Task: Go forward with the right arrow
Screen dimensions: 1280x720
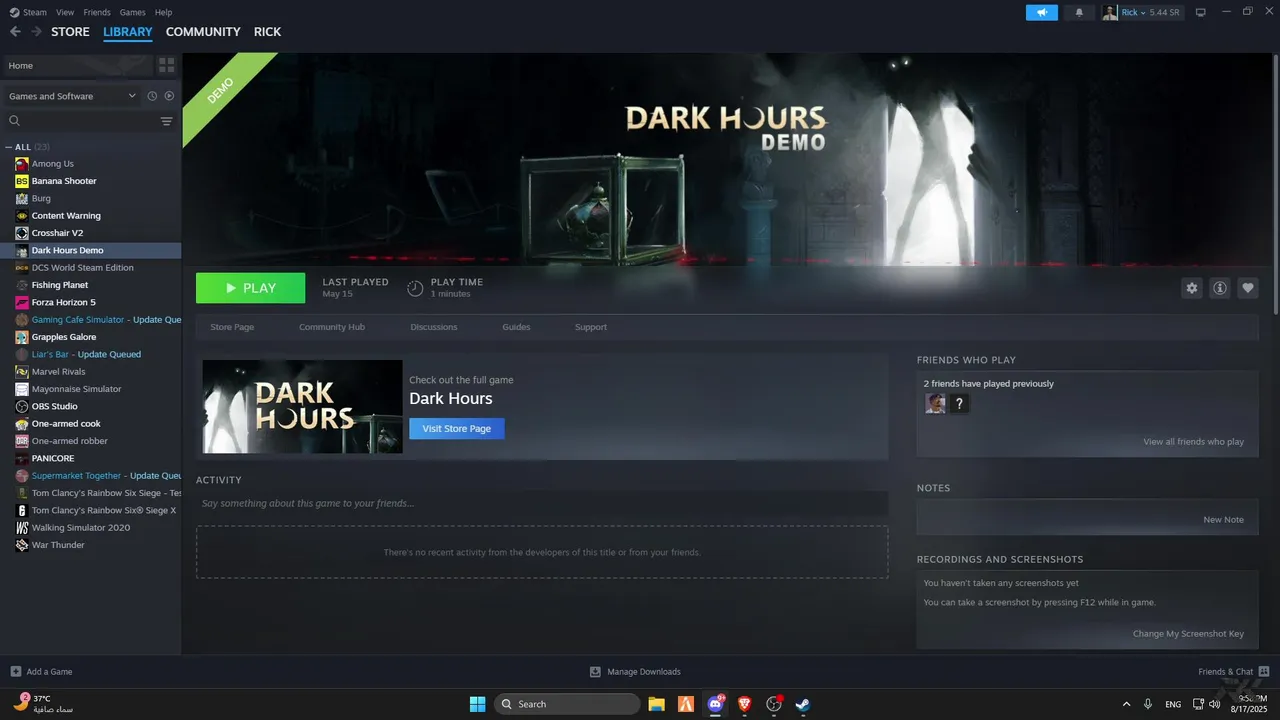Action: [x=36, y=32]
